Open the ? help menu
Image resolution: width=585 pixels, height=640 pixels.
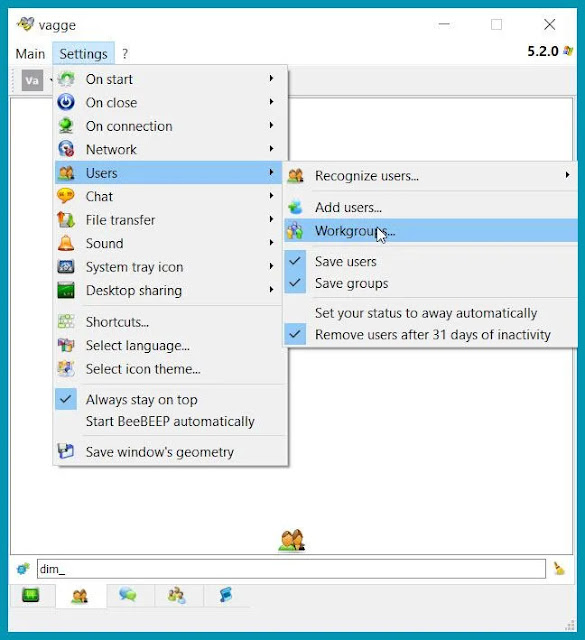125,53
